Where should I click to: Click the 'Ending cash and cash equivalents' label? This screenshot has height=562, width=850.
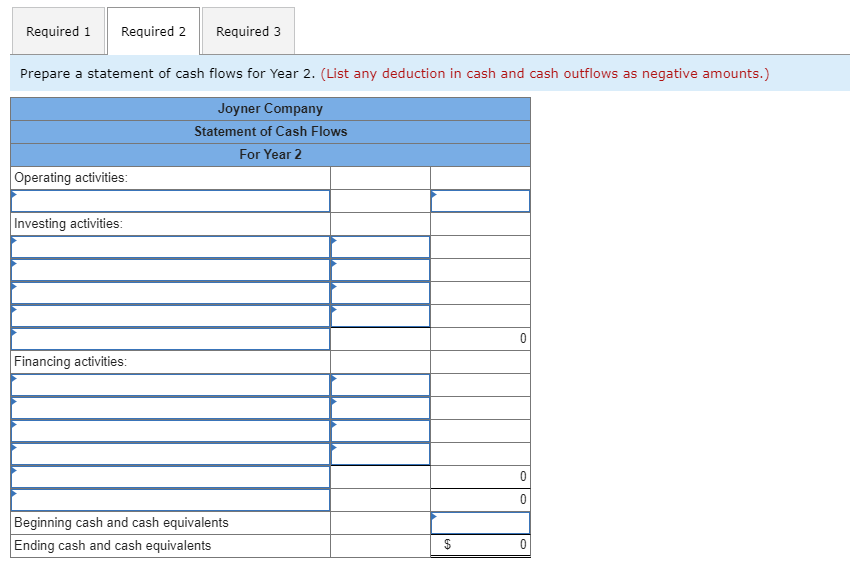tap(113, 546)
